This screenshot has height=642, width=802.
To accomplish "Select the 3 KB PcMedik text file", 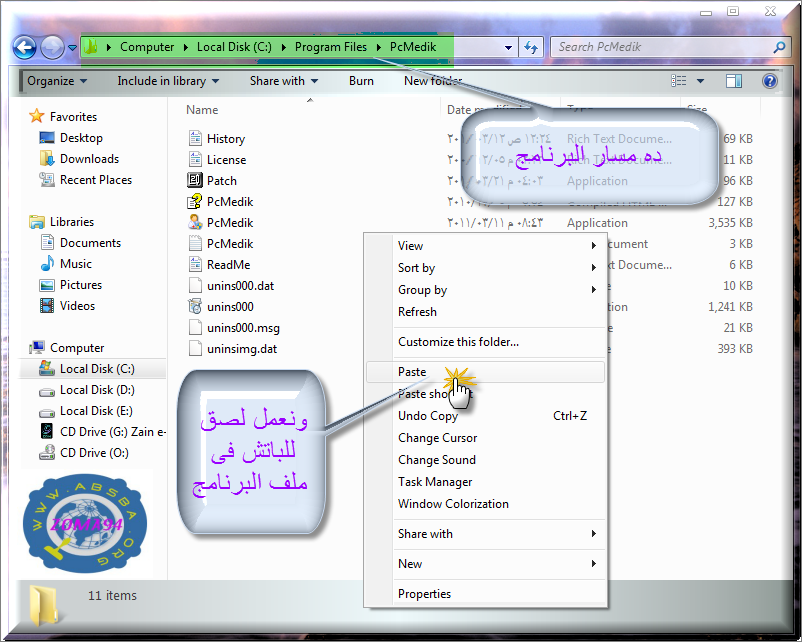I will 221,243.
